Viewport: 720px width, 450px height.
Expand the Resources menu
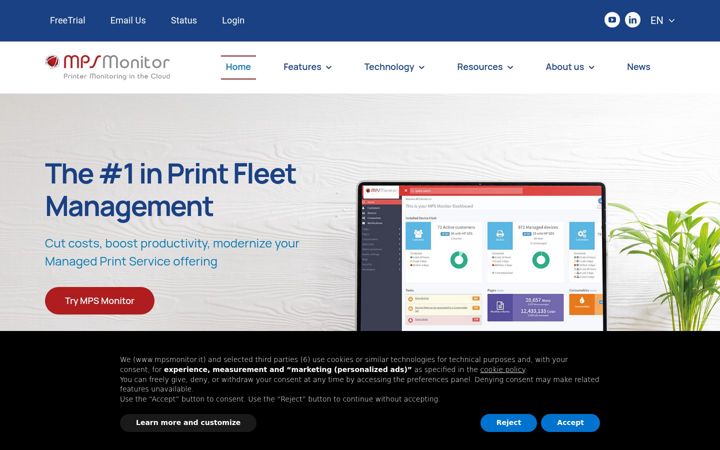click(x=485, y=67)
